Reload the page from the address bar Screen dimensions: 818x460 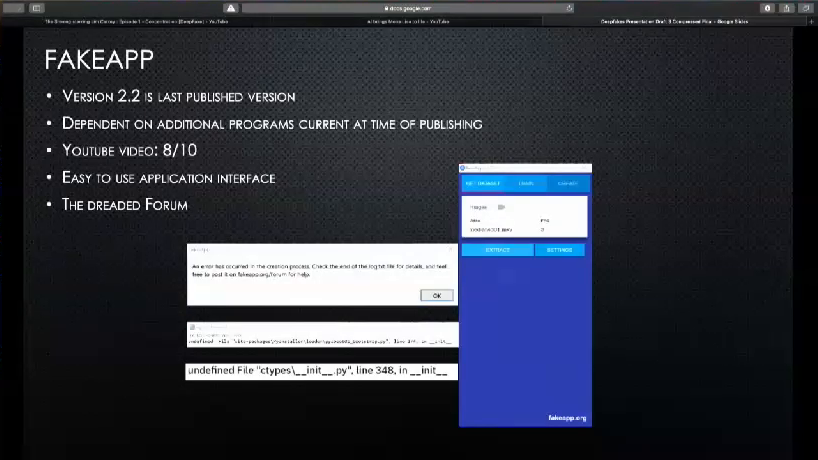coord(569,8)
